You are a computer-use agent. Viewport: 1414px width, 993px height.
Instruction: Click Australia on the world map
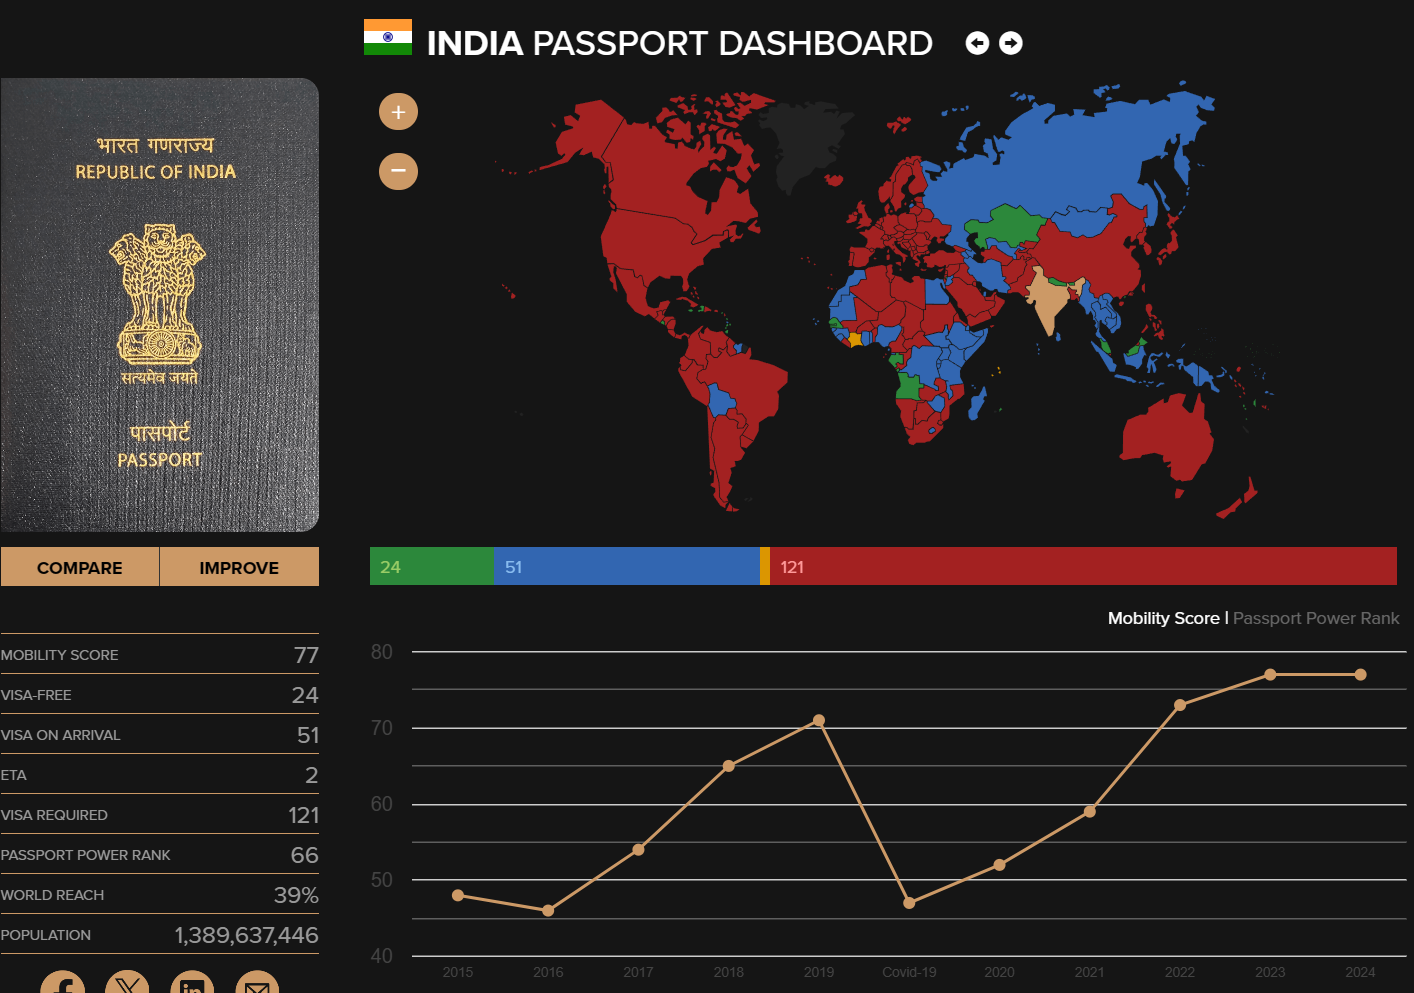point(1165,435)
